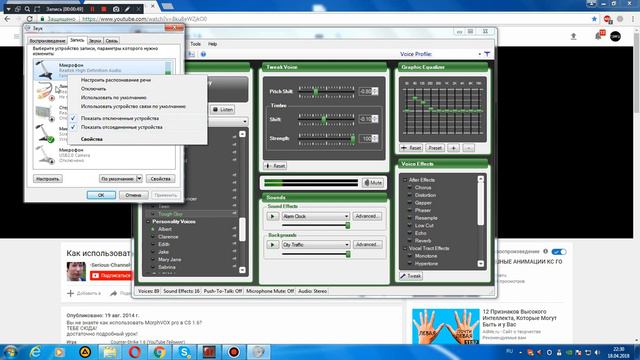Open the Voice Profile dropdown arrow
The image size is (640, 360).
pyautogui.click(x=480, y=54)
